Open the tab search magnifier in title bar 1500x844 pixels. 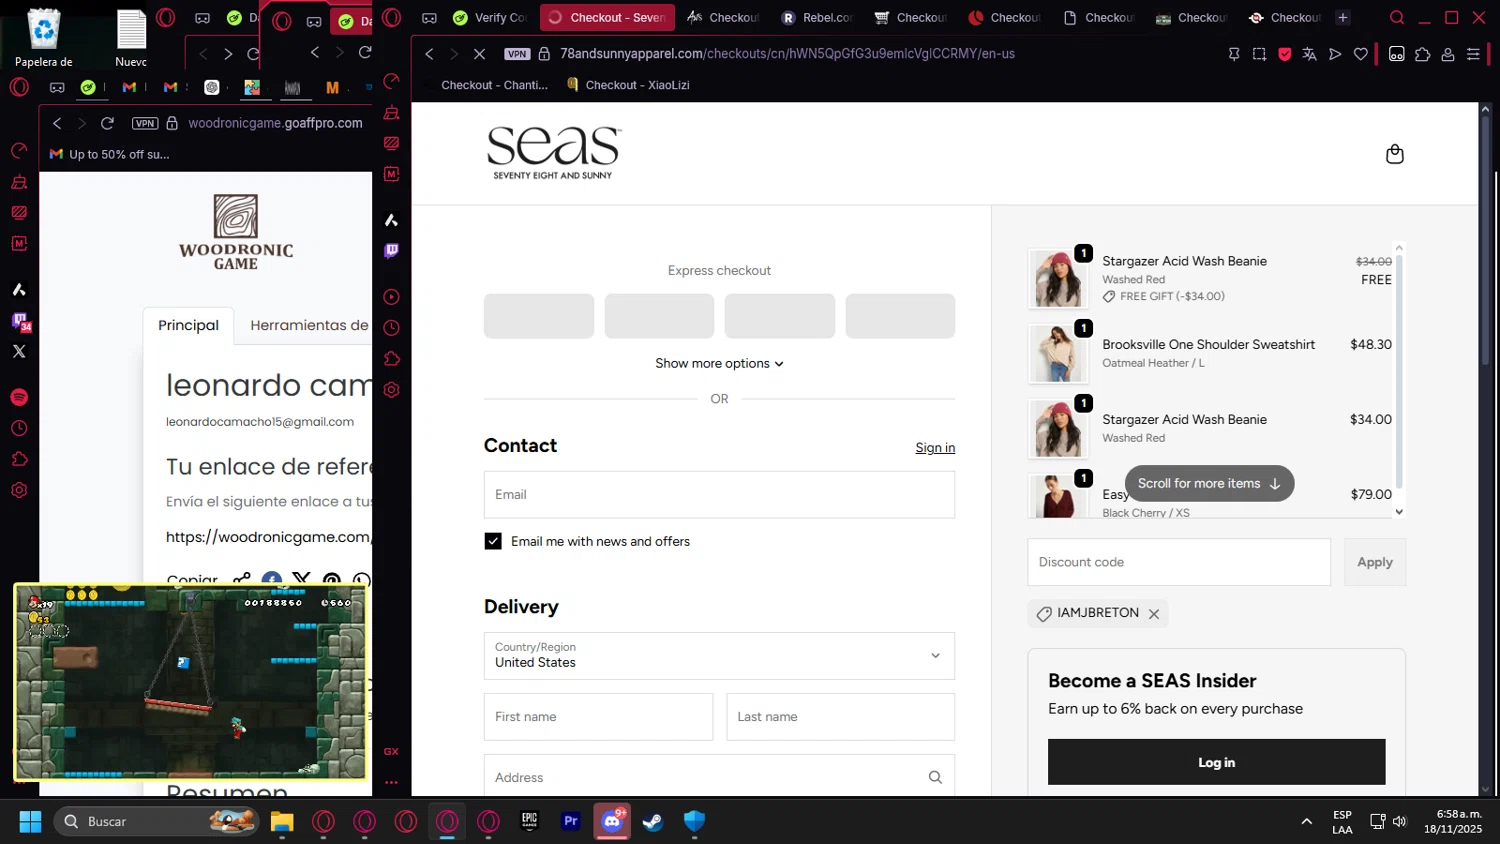tap(1397, 17)
